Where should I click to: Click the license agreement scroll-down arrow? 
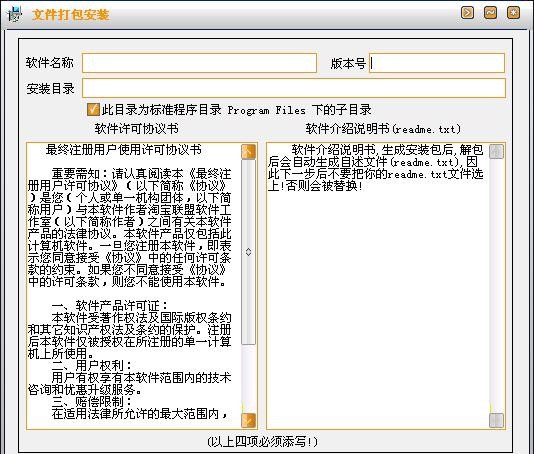coord(249,421)
